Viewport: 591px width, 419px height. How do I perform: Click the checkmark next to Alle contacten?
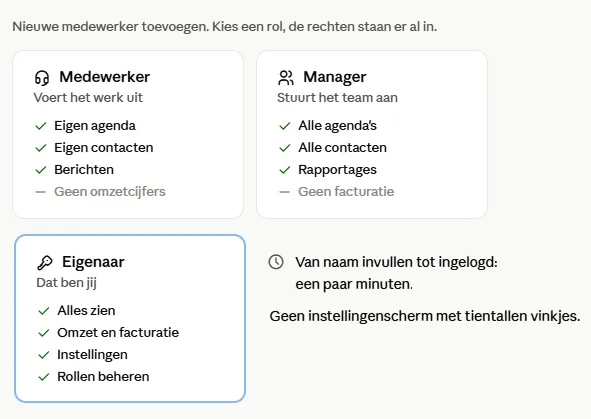(285, 148)
